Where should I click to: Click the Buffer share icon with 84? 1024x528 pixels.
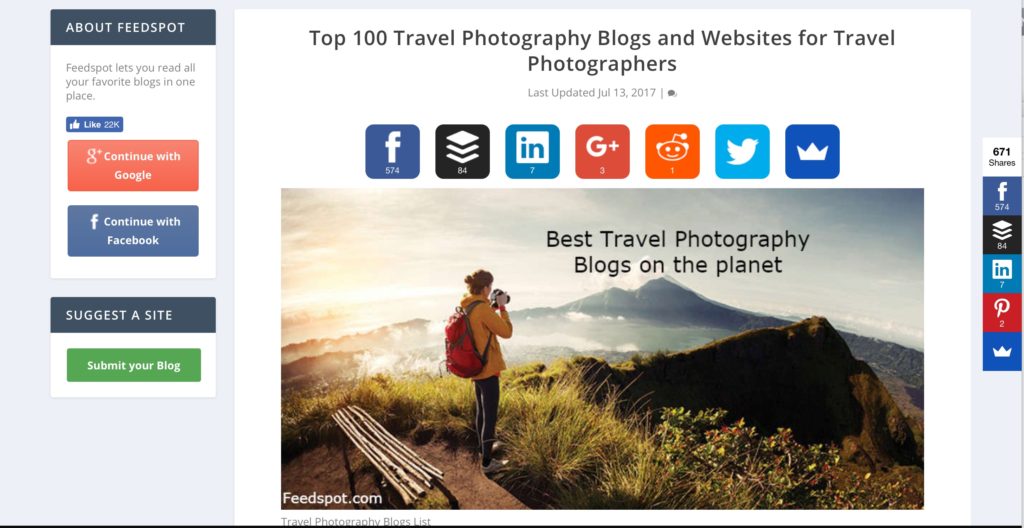462,152
